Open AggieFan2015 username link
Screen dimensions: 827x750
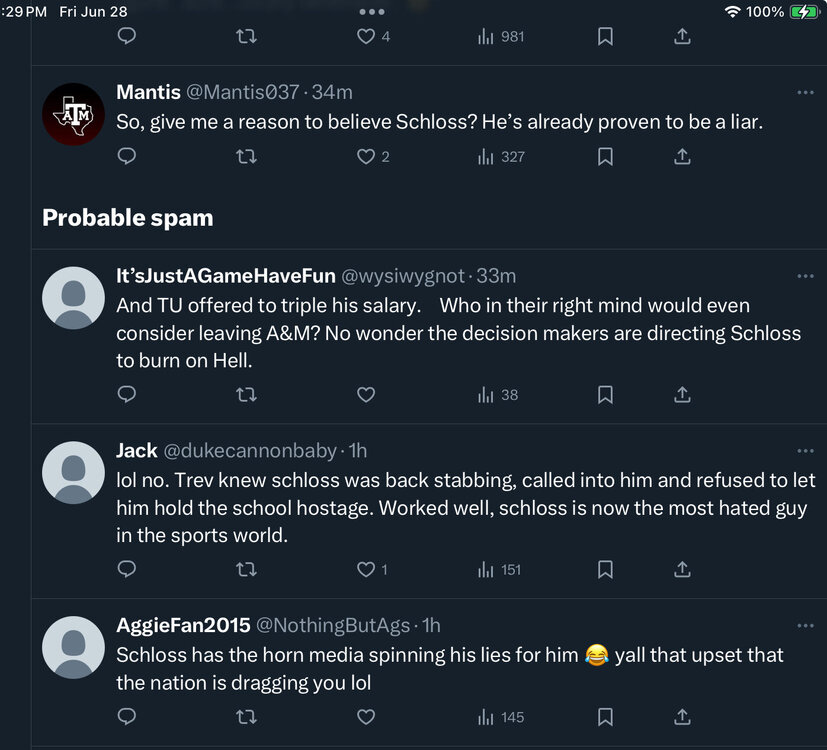[x=181, y=626]
